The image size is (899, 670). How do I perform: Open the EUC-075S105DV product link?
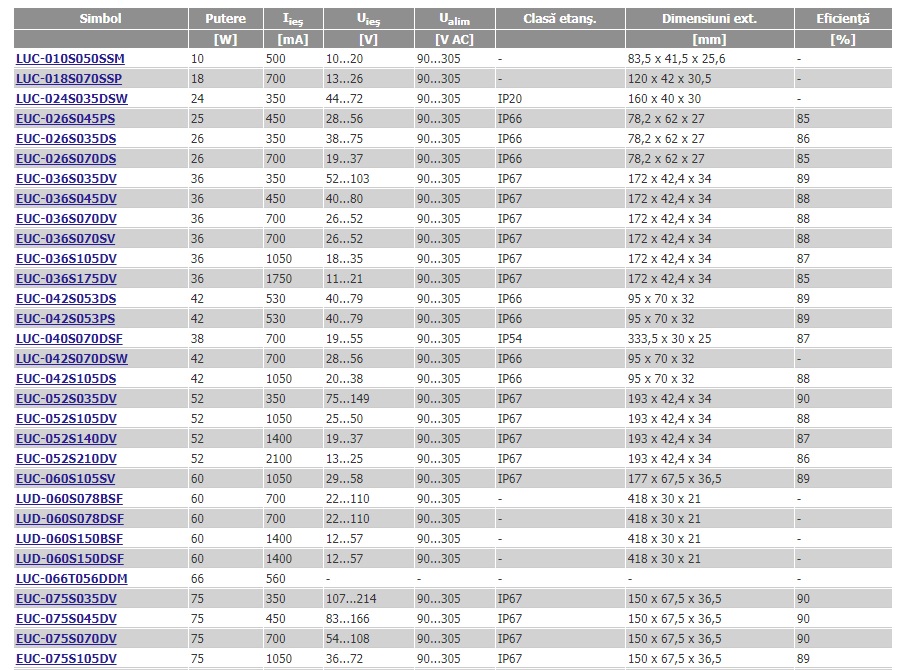[x=66, y=659]
